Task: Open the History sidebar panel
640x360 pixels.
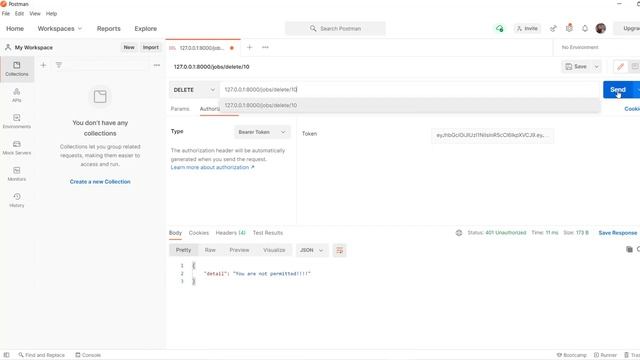Action: pyautogui.click(x=17, y=200)
